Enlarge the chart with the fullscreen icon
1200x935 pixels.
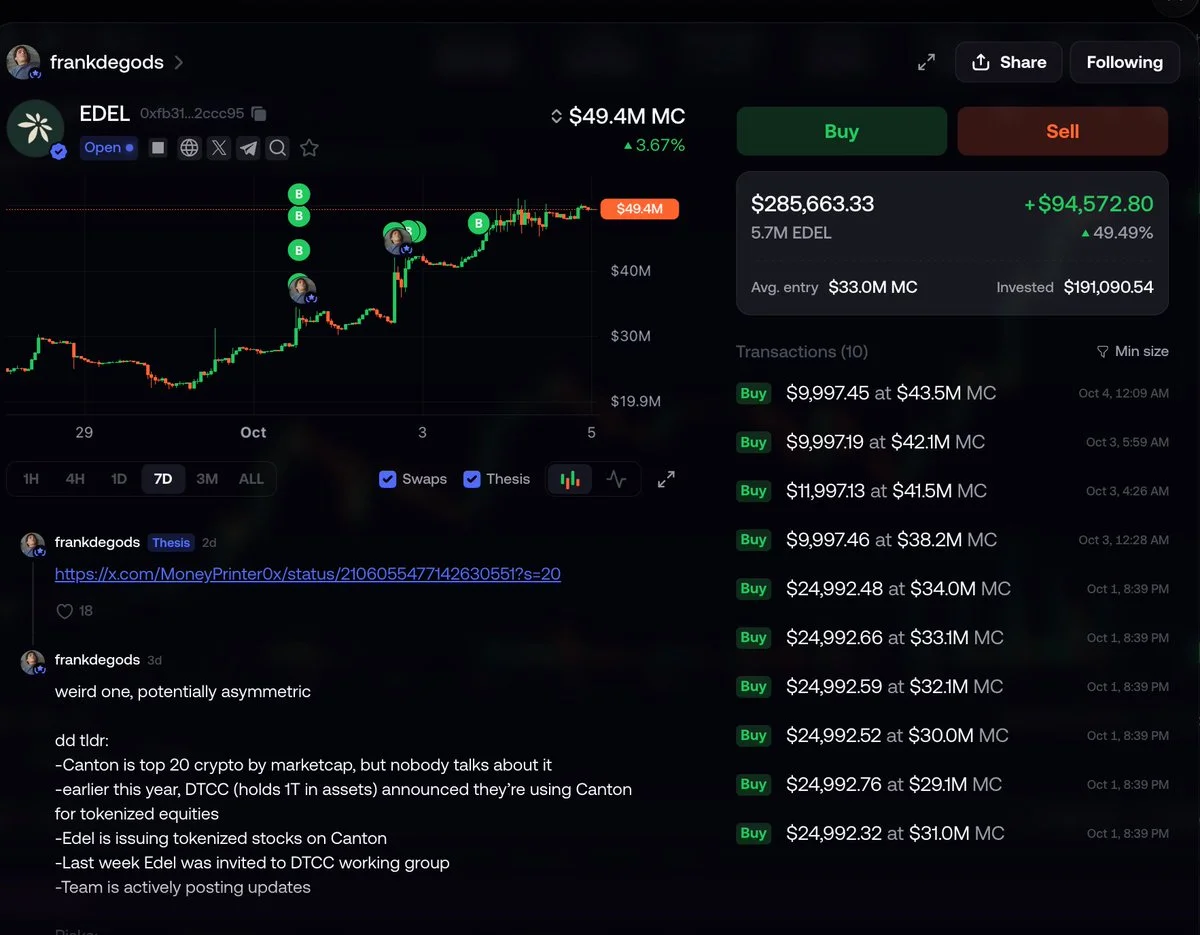pyautogui.click(x=666, y=479)
